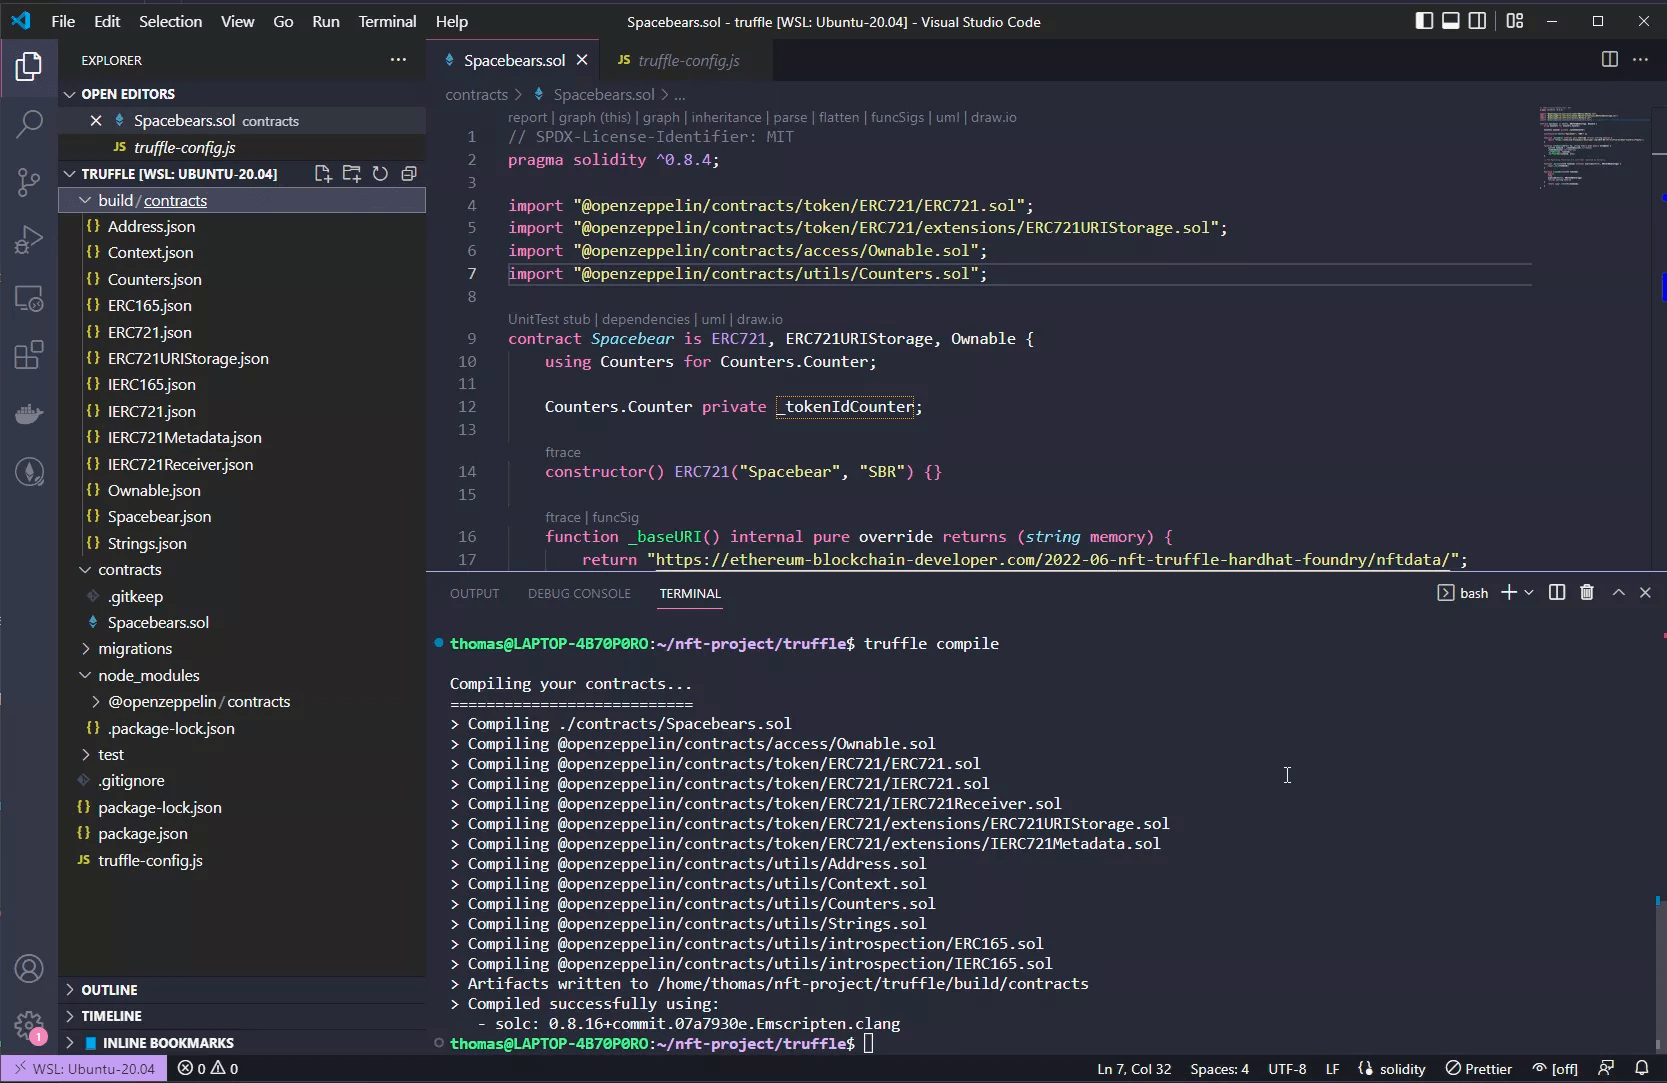This screenshot has height=1083, width=1667.
Task: Click Ln 7, Col 32 in status bar
Action: (x=1134, y=1068)
